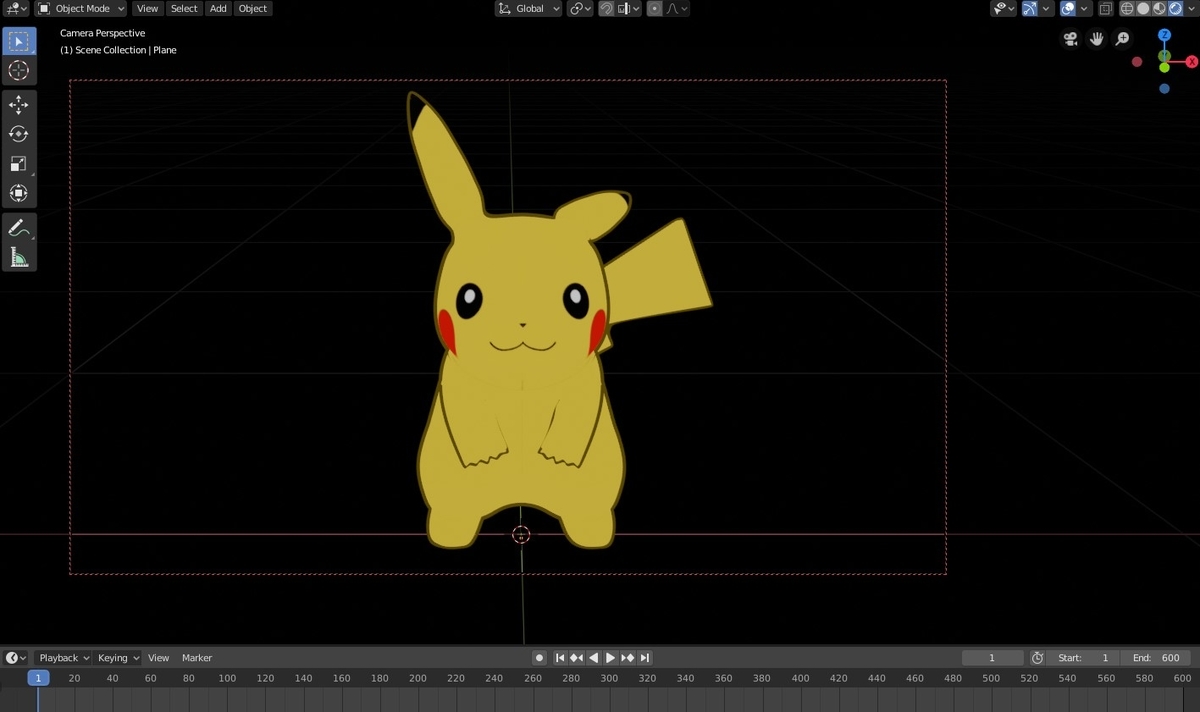The height and width of the screenshot is (712, 1200).
Task: Click the End frame field
Action: [1156, 658]
